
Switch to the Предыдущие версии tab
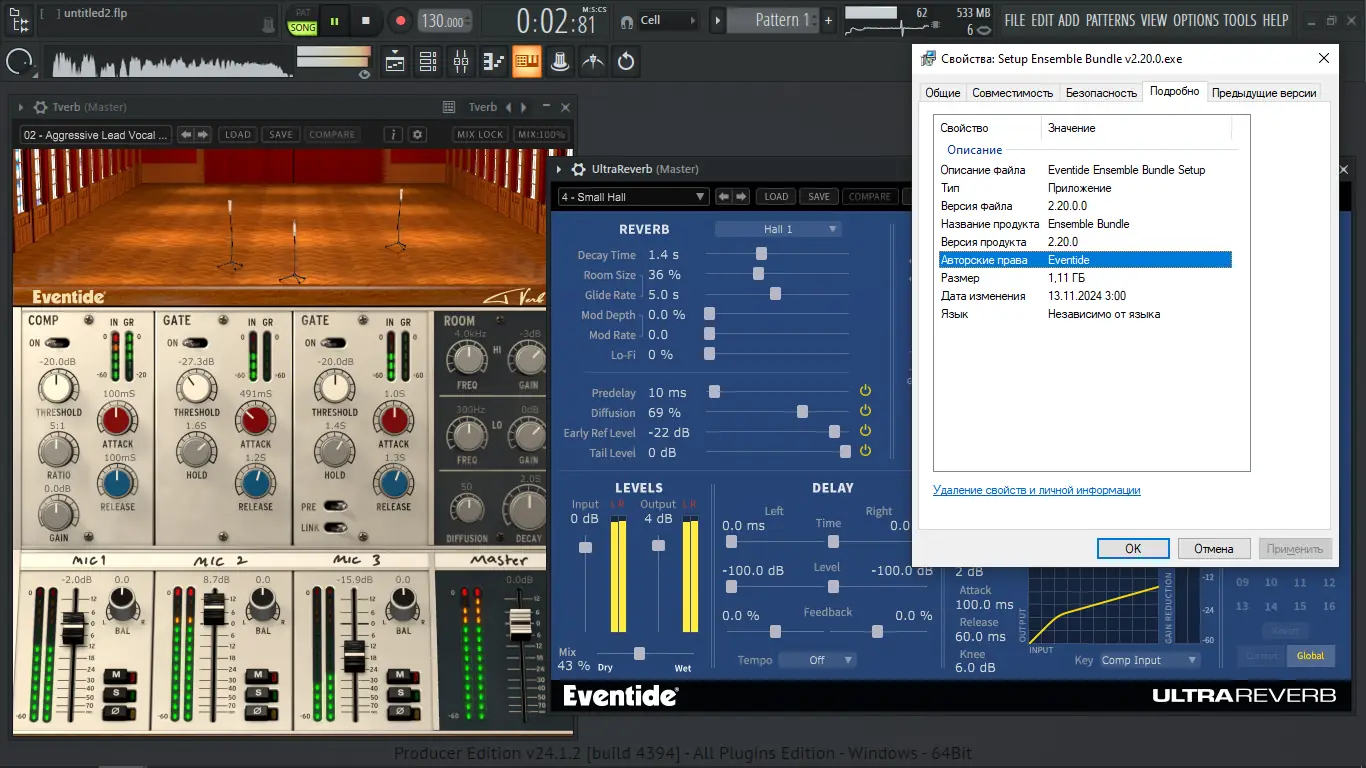tap(1264, 92)
